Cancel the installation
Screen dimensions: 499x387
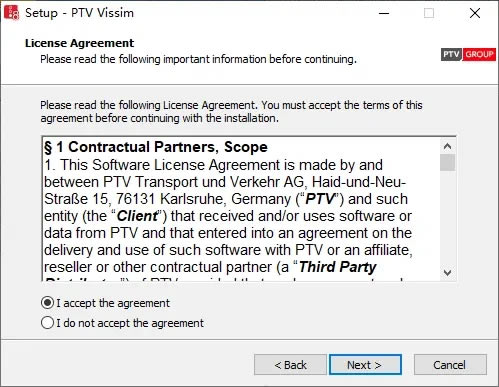click(450, 365)
